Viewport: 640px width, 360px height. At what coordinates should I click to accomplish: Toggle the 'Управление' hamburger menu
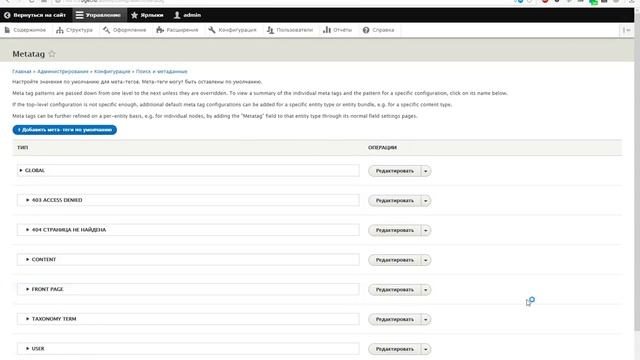click(x=98, y=15)
